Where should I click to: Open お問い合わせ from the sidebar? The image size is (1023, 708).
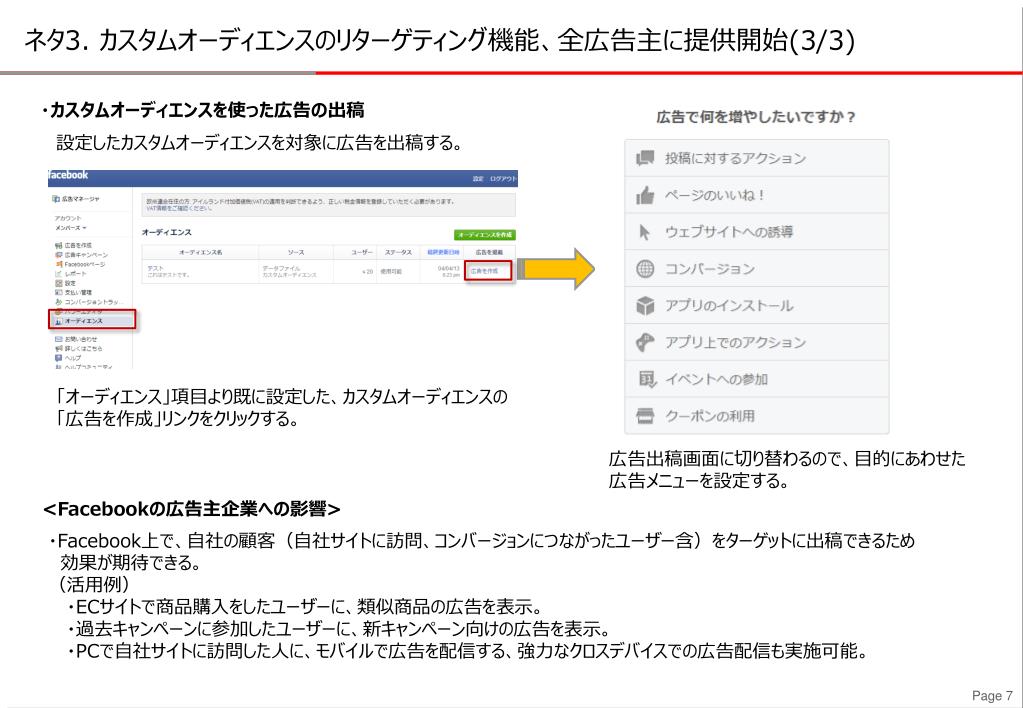[76, 339]
